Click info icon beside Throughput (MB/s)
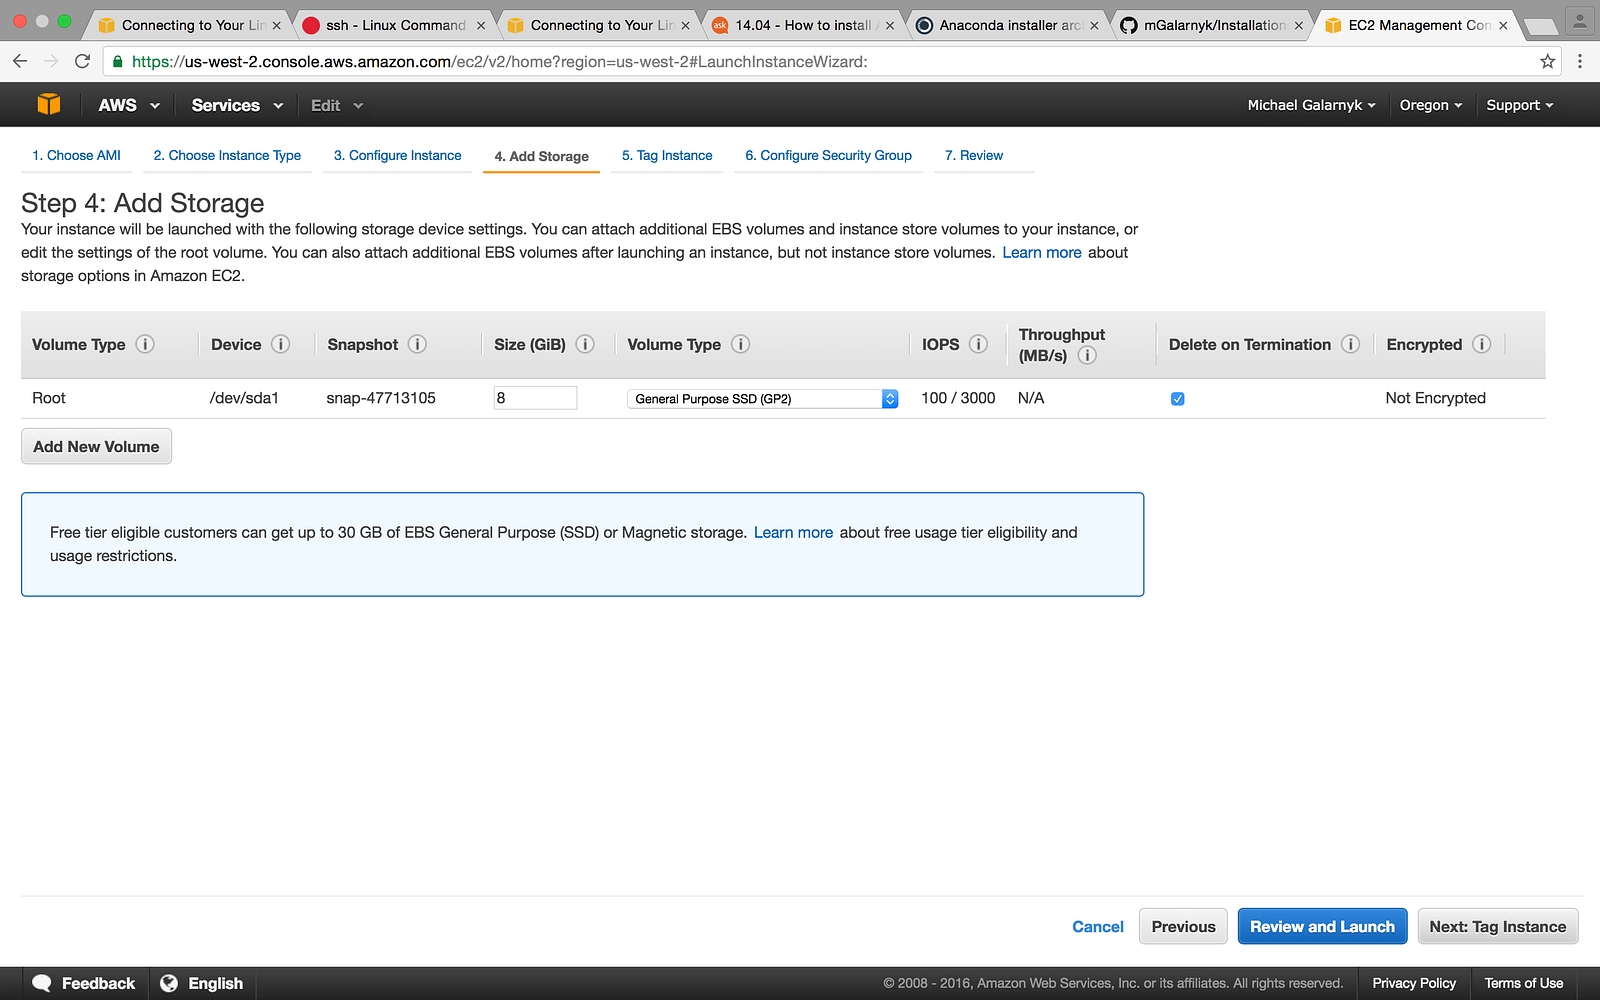 (1087, 356)
